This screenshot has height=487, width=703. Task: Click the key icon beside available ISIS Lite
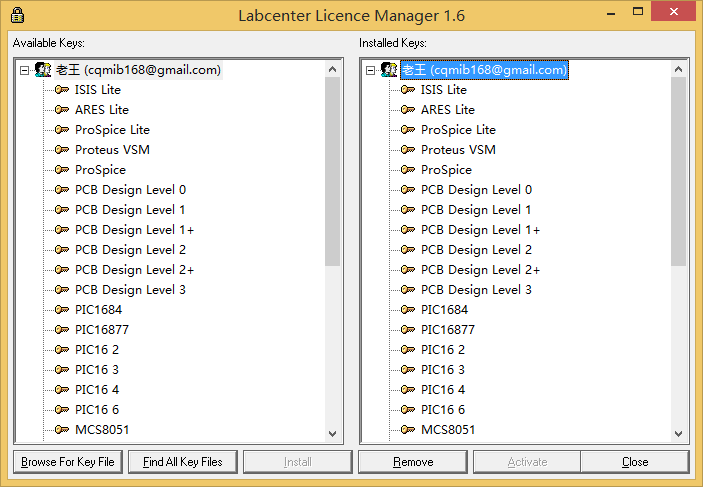tap(61, 90)
